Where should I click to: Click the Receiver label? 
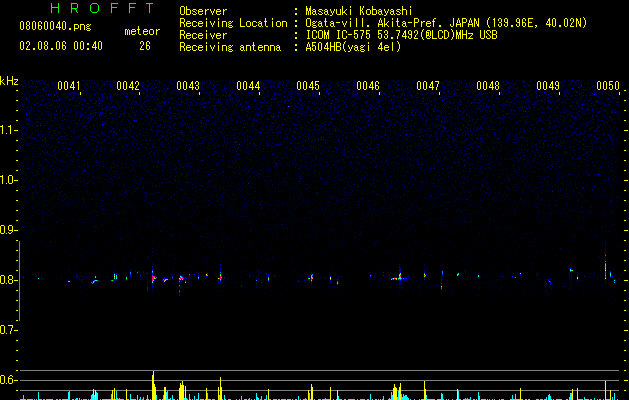[x=203, y=35]
